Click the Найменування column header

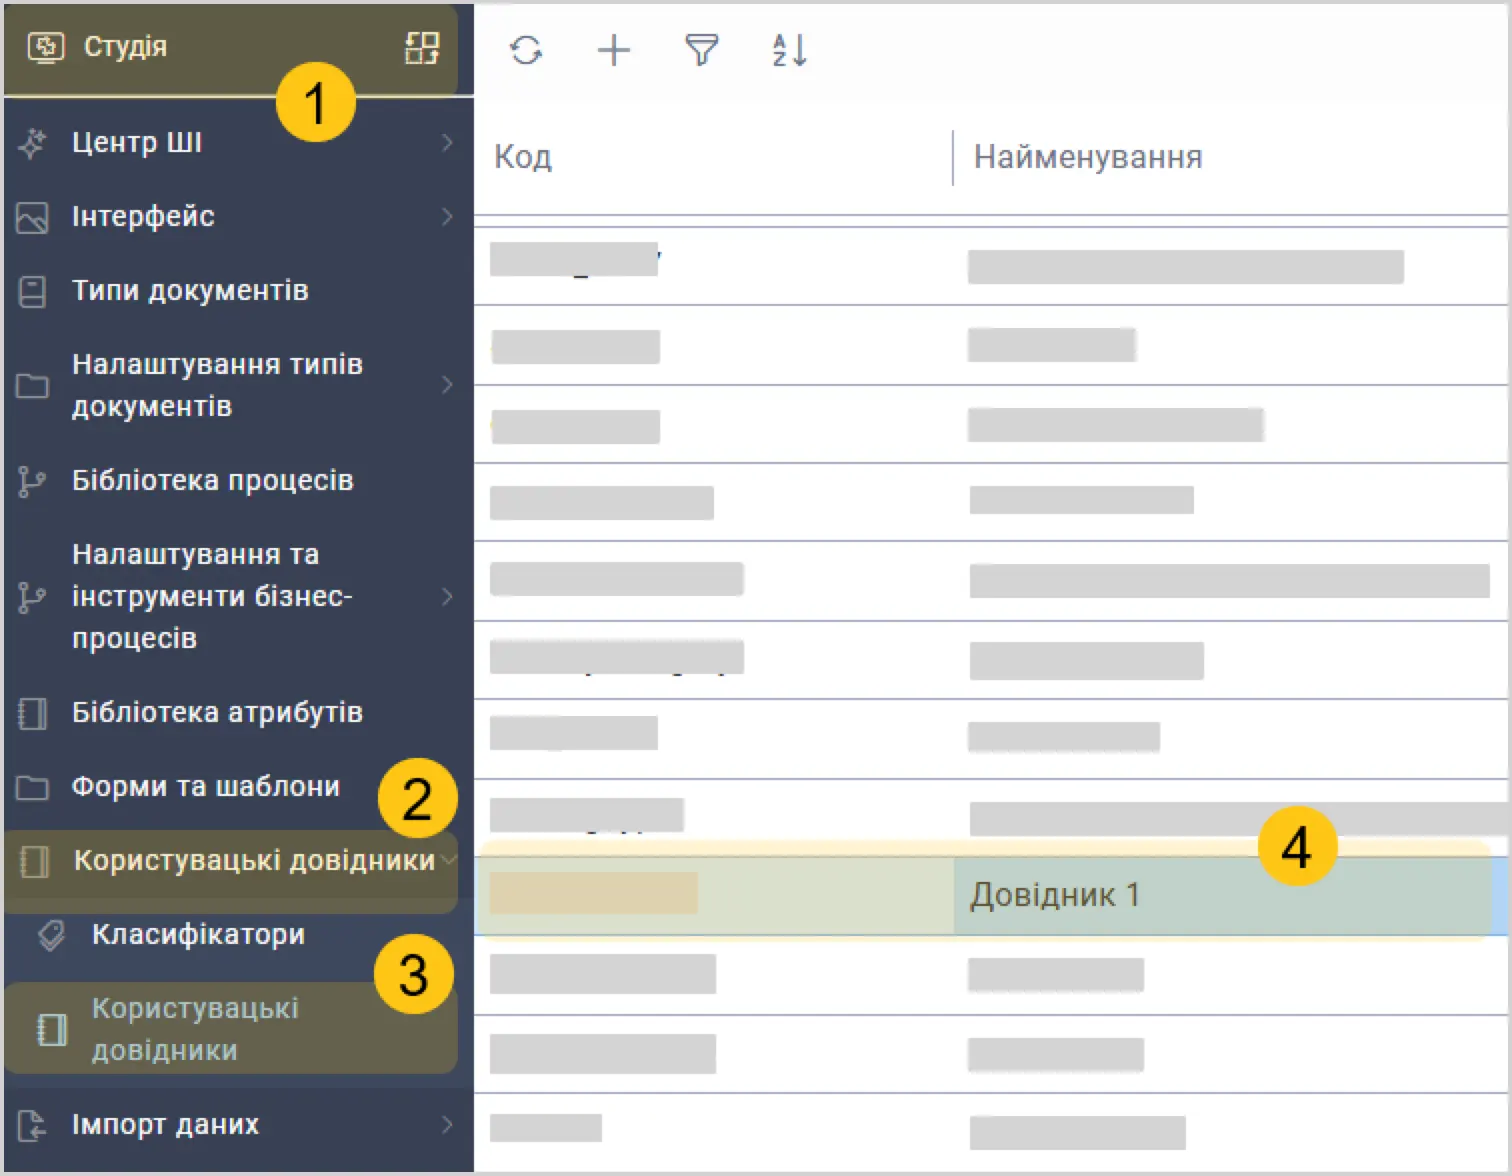(x=1088, y=157)
